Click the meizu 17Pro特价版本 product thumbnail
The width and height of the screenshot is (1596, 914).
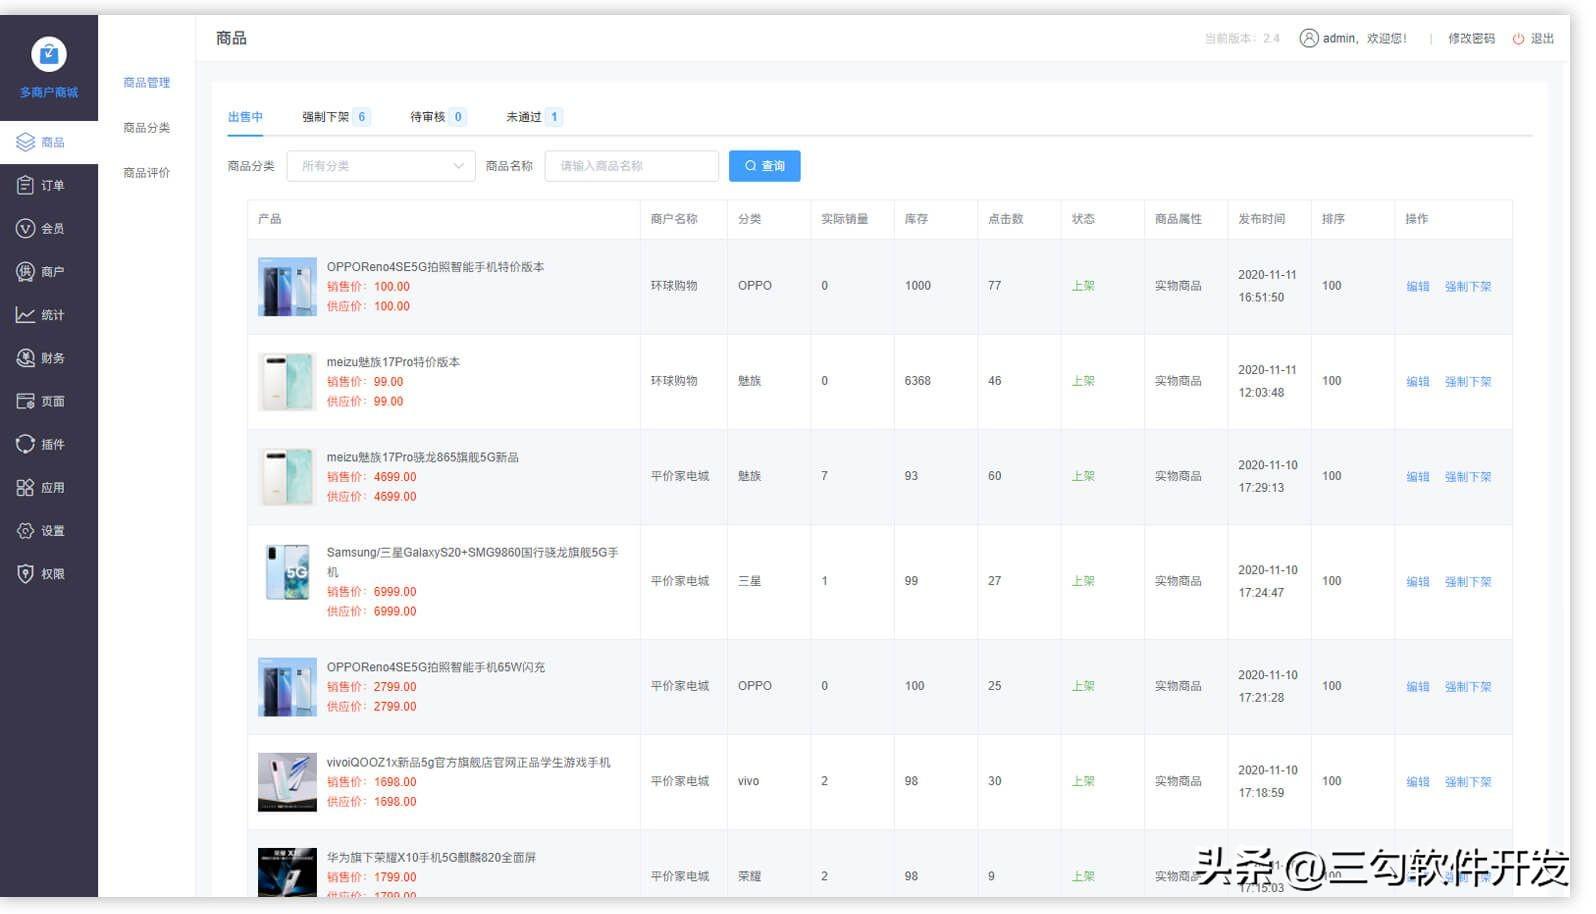point(288,382)
